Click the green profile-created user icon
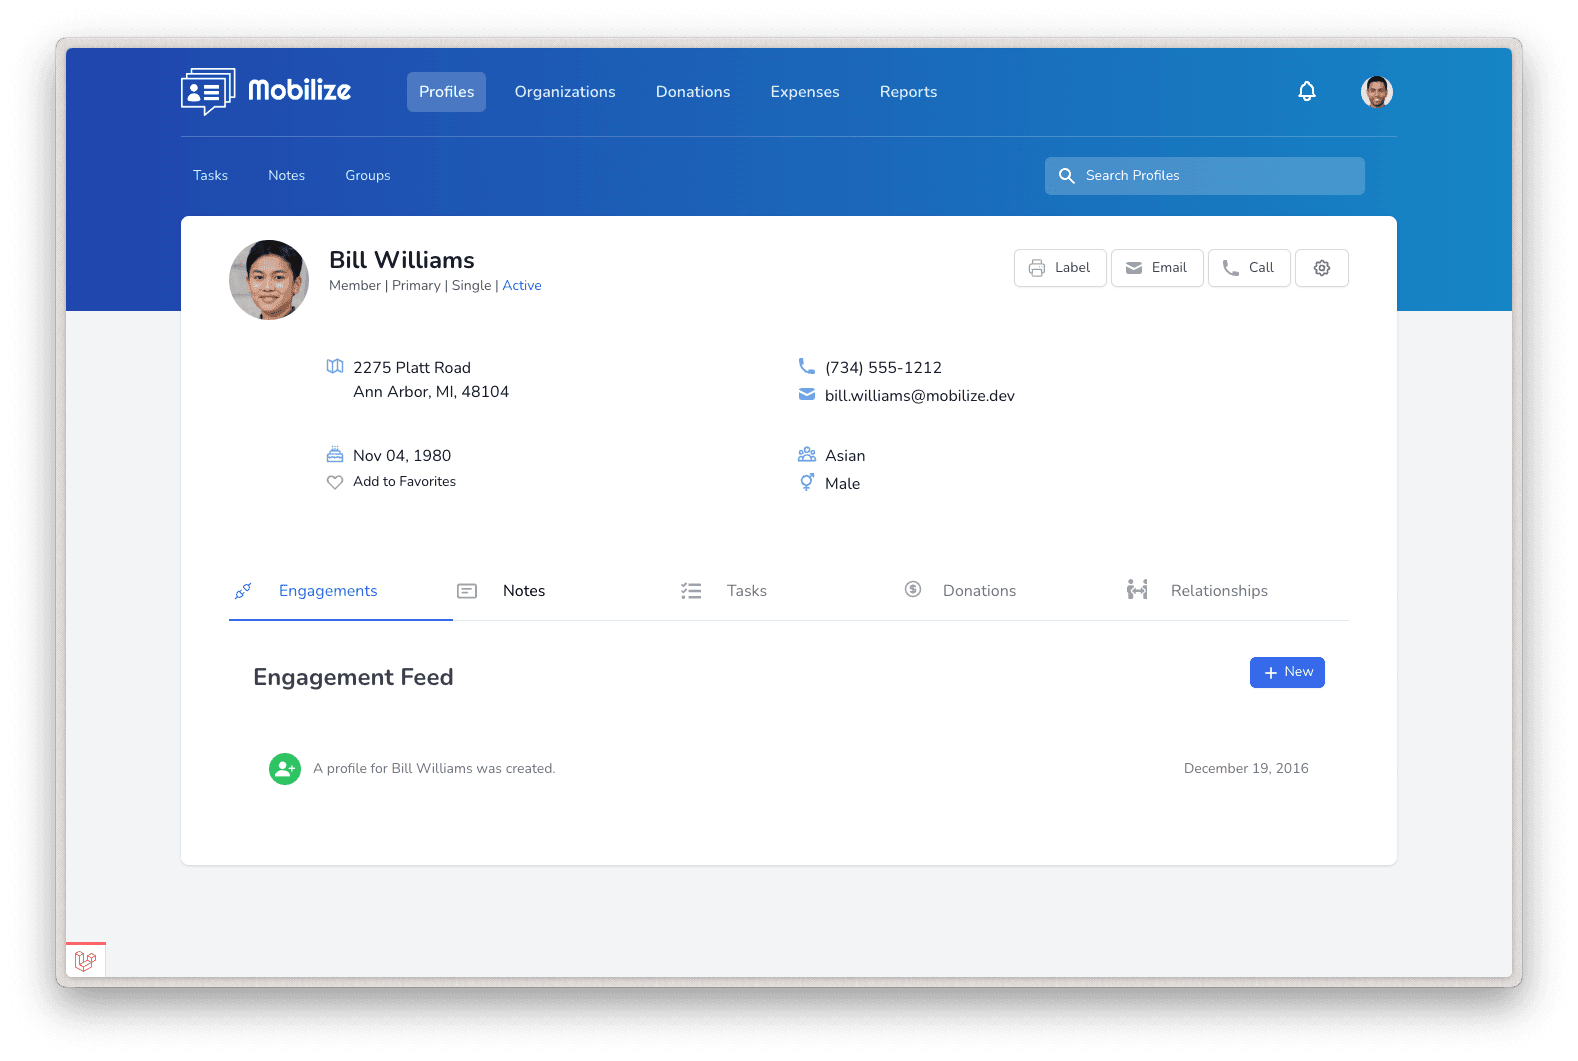The width and height of the screenshot is (1578, 1061). click(x=285, y=769)
